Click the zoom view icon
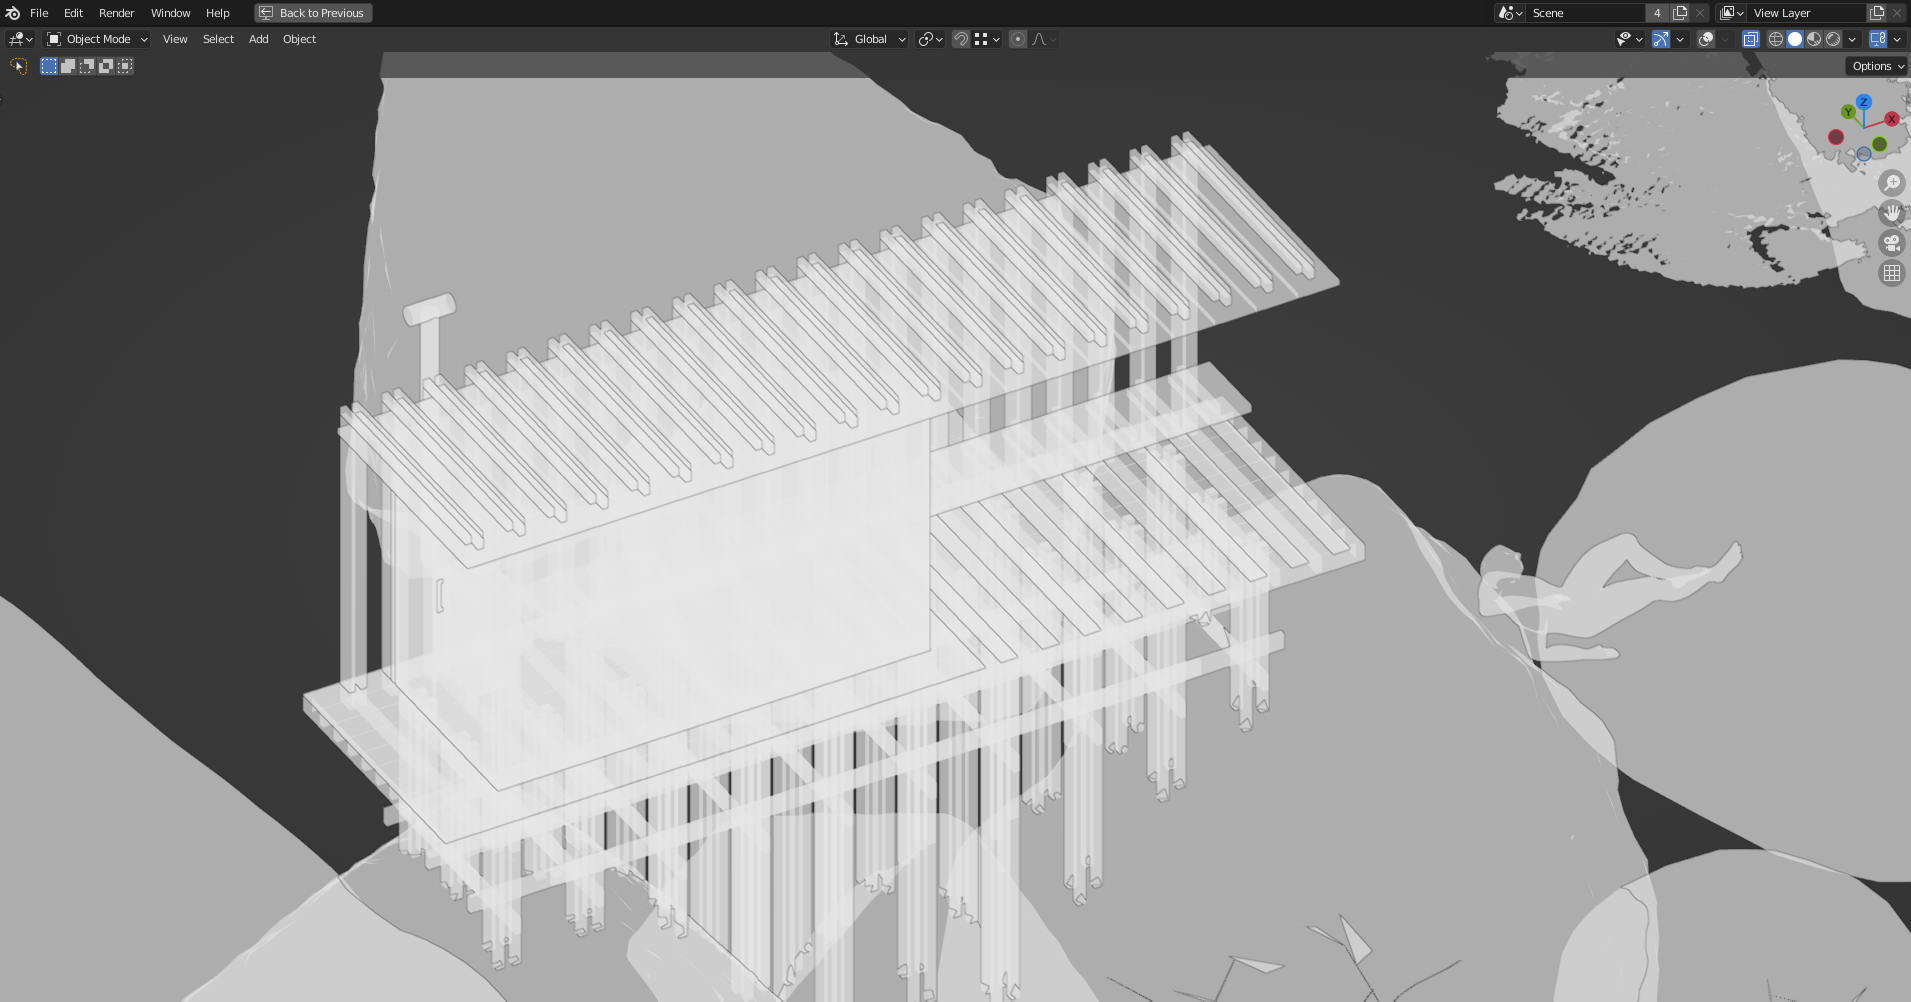The height and width of the screenshot is (1002, 1911). coord(1891,183)
